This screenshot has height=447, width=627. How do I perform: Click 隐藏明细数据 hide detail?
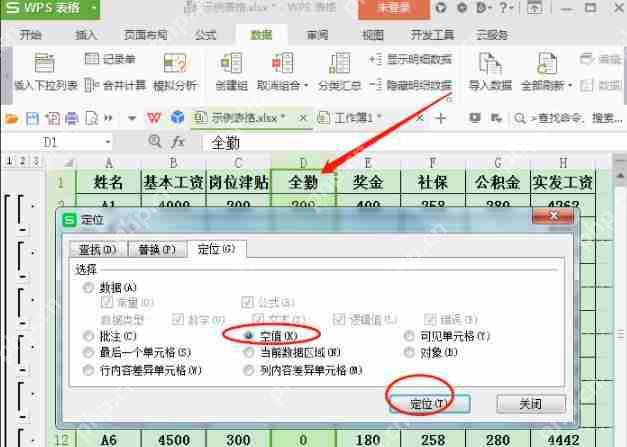410,85
